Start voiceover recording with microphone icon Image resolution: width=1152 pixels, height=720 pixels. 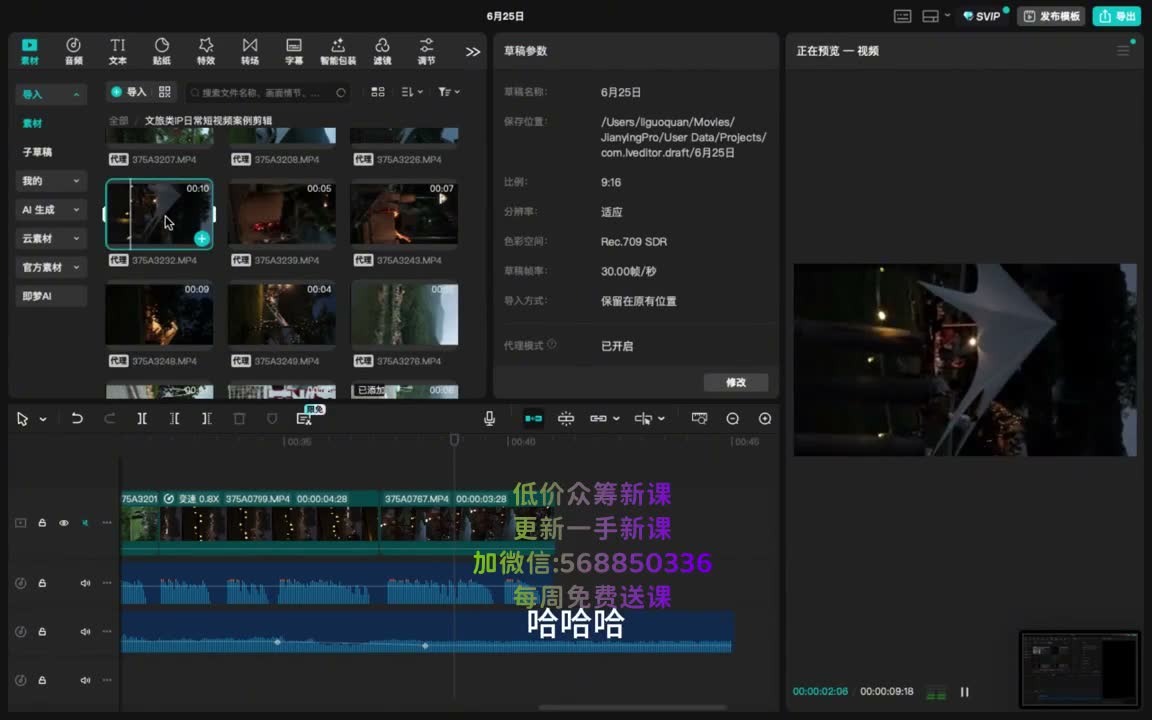(489, 419)
